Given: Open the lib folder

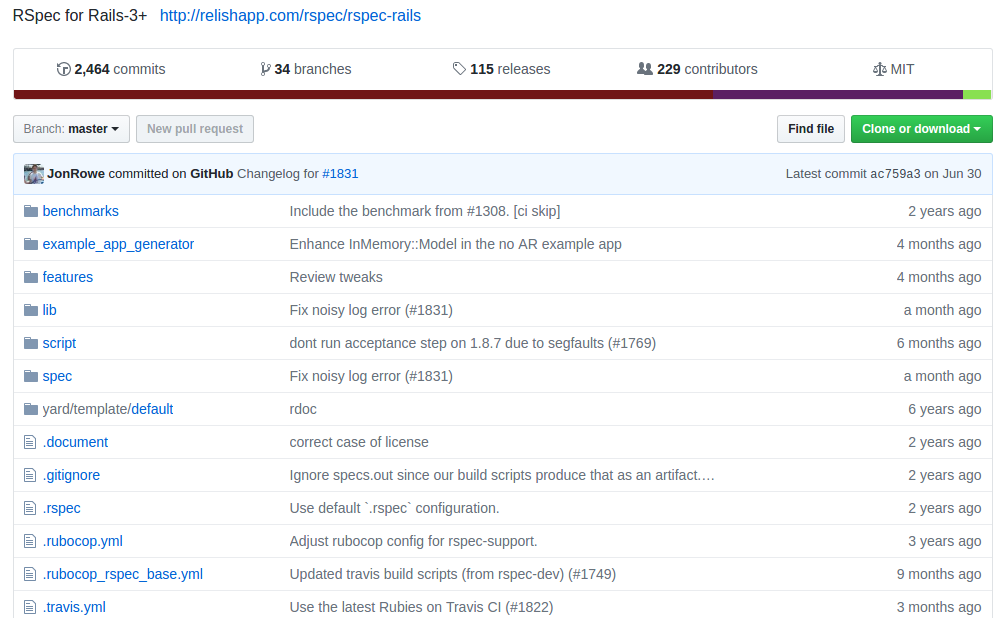Looking at the screenshot, I should 49,310.
